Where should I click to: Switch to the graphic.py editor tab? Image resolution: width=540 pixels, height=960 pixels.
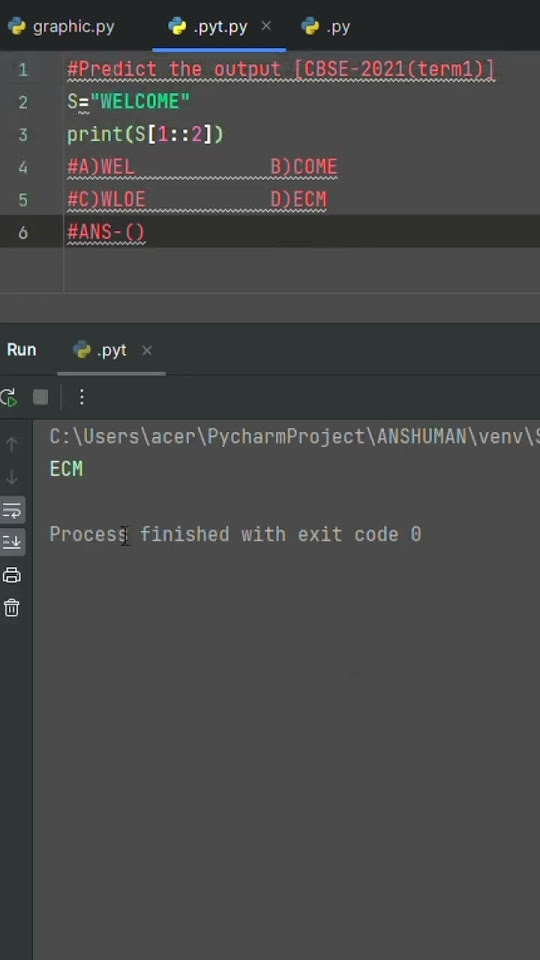61,27
